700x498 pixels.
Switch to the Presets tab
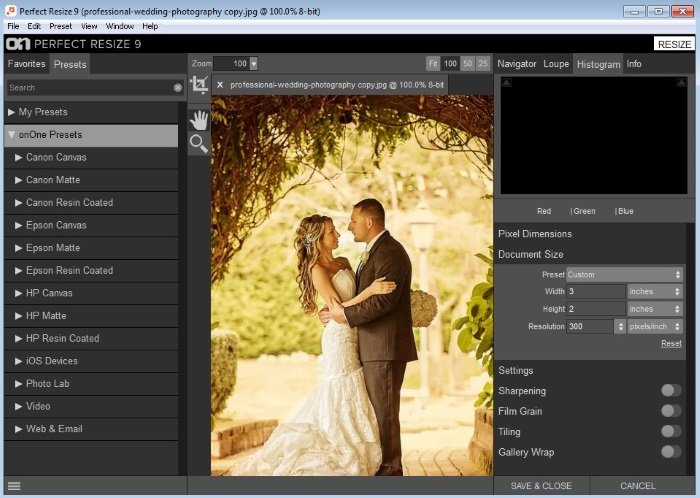(x=70, y=64)
